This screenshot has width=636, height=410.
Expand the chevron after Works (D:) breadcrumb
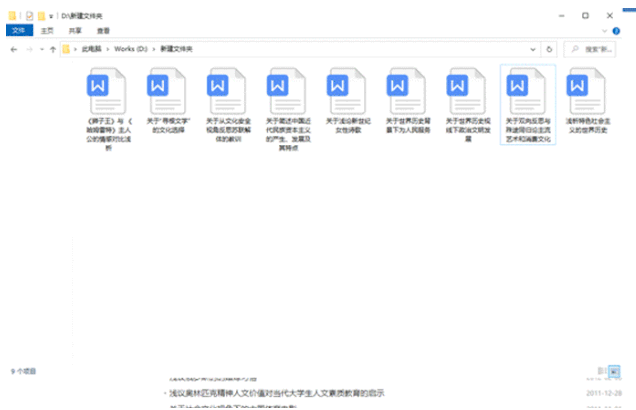(154, 49)
